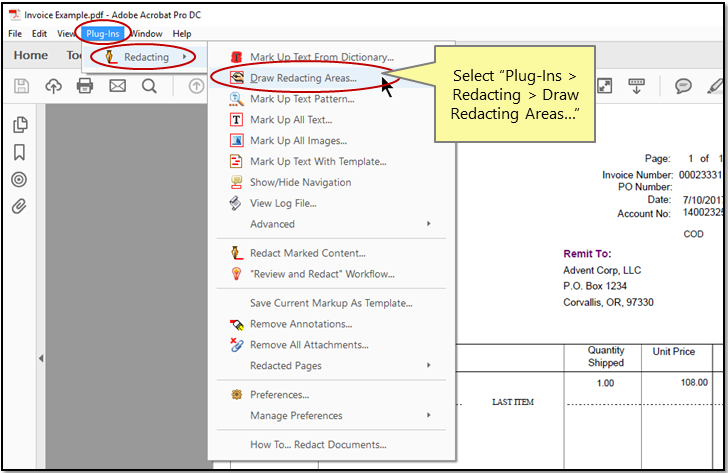Click the Search magnifier icon in toolbar
Viewport: 728px width, 473px height.
click(149, 86)
